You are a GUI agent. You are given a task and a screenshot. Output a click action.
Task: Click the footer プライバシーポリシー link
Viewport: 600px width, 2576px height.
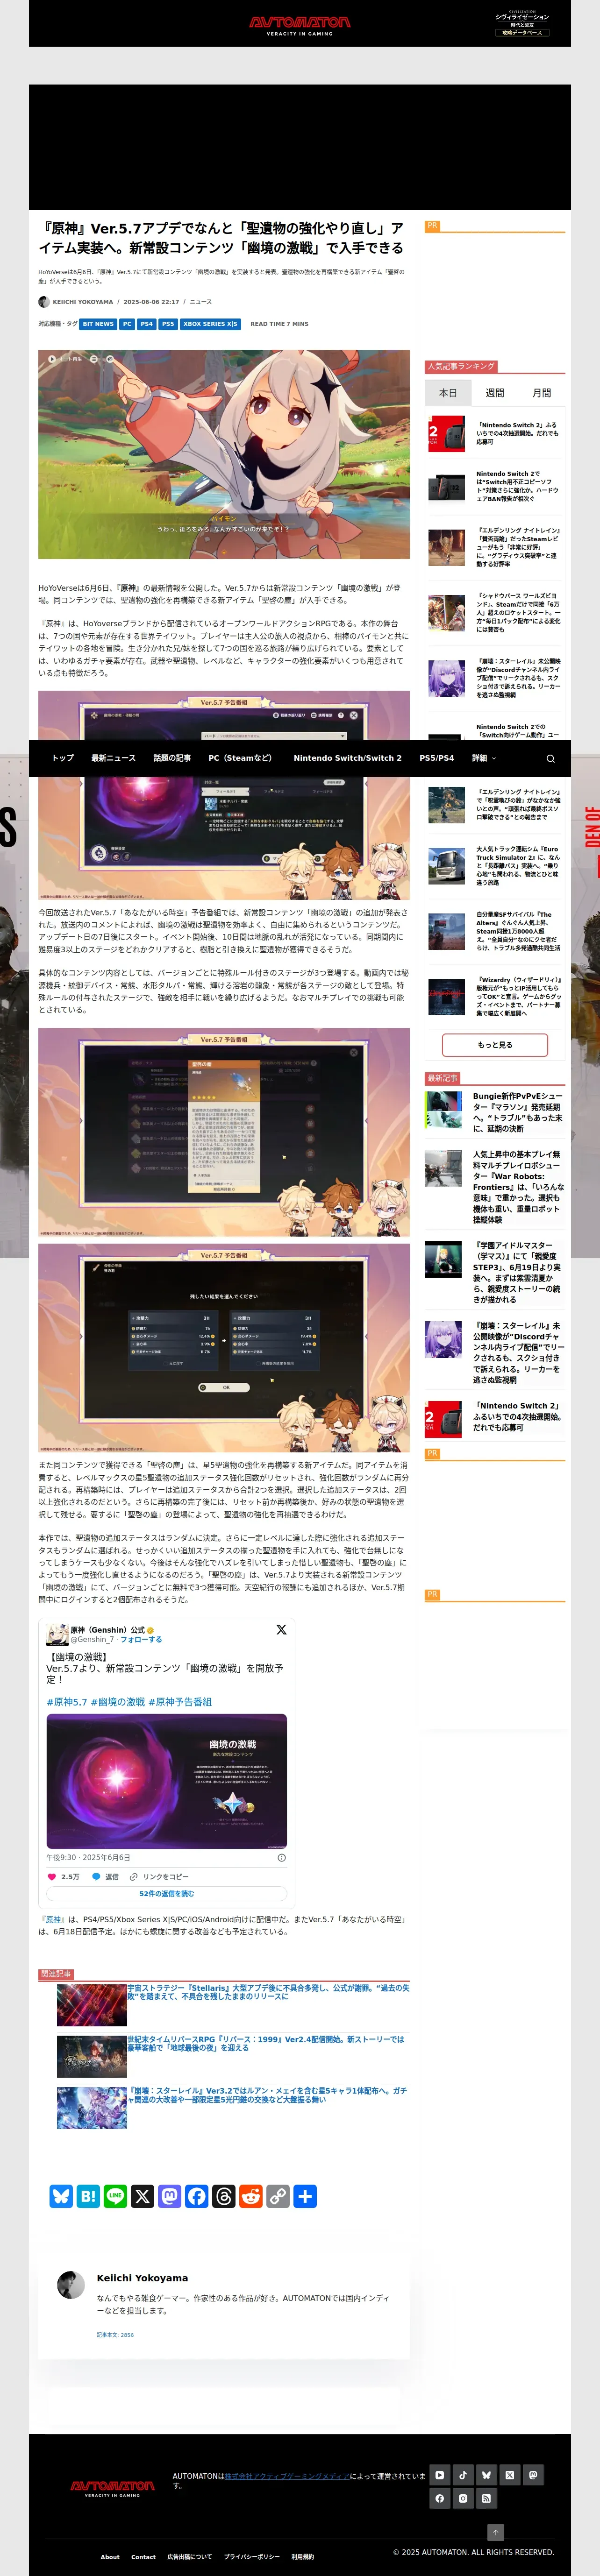pos(252,2557)
